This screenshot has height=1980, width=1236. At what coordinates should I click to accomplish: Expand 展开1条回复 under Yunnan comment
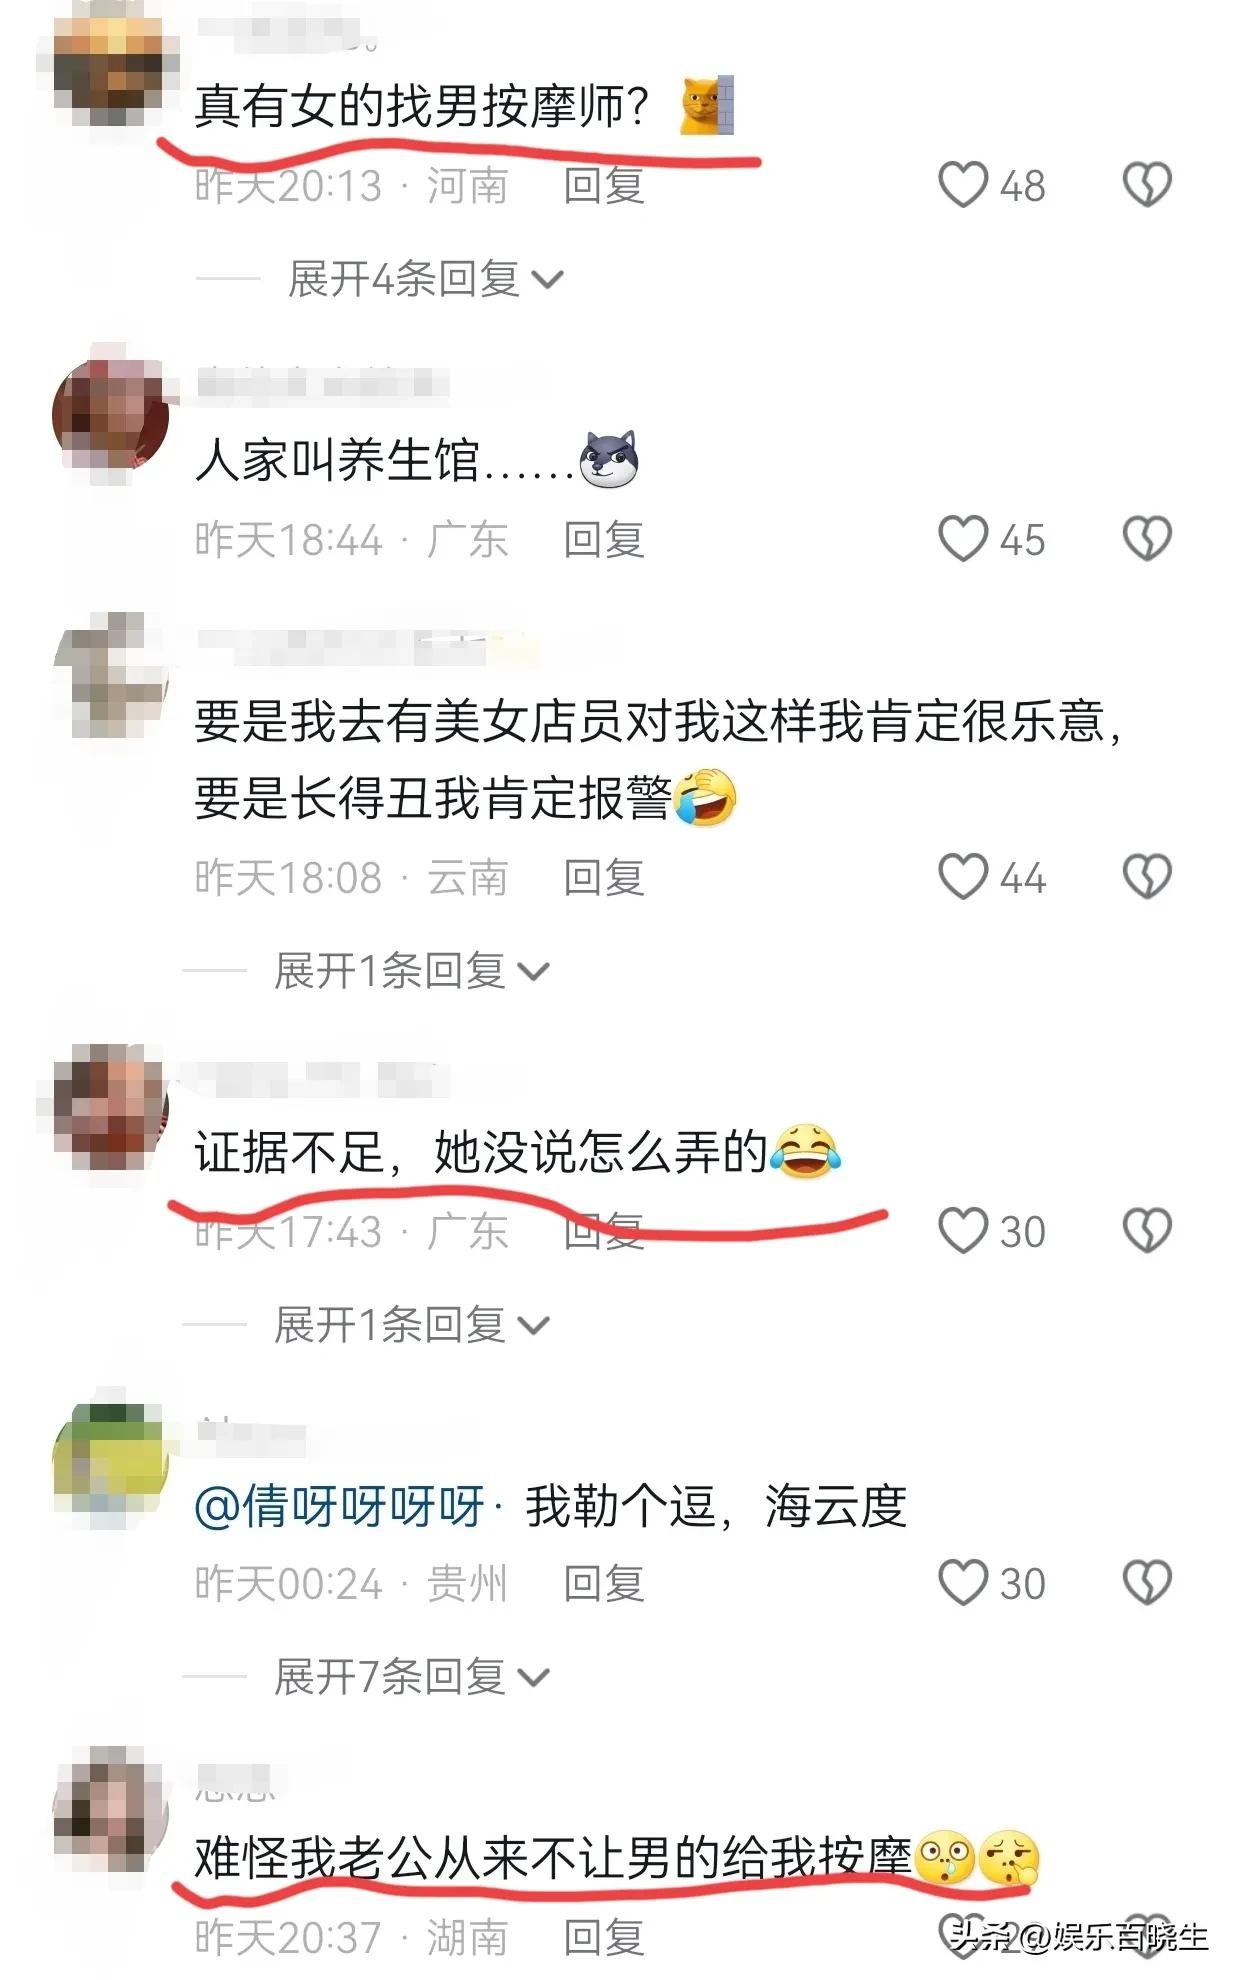pos(412,971)
